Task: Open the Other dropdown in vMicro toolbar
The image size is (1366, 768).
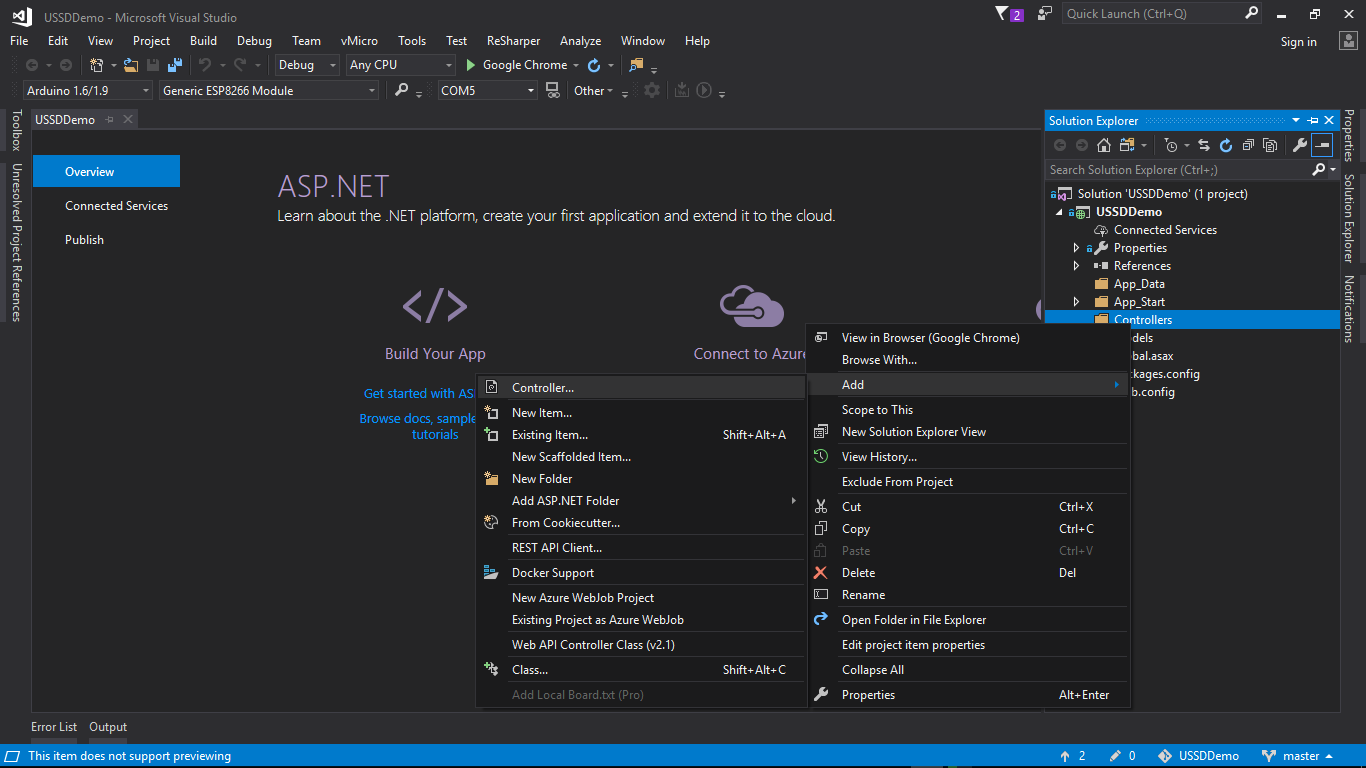Action: tap(593, 90)
